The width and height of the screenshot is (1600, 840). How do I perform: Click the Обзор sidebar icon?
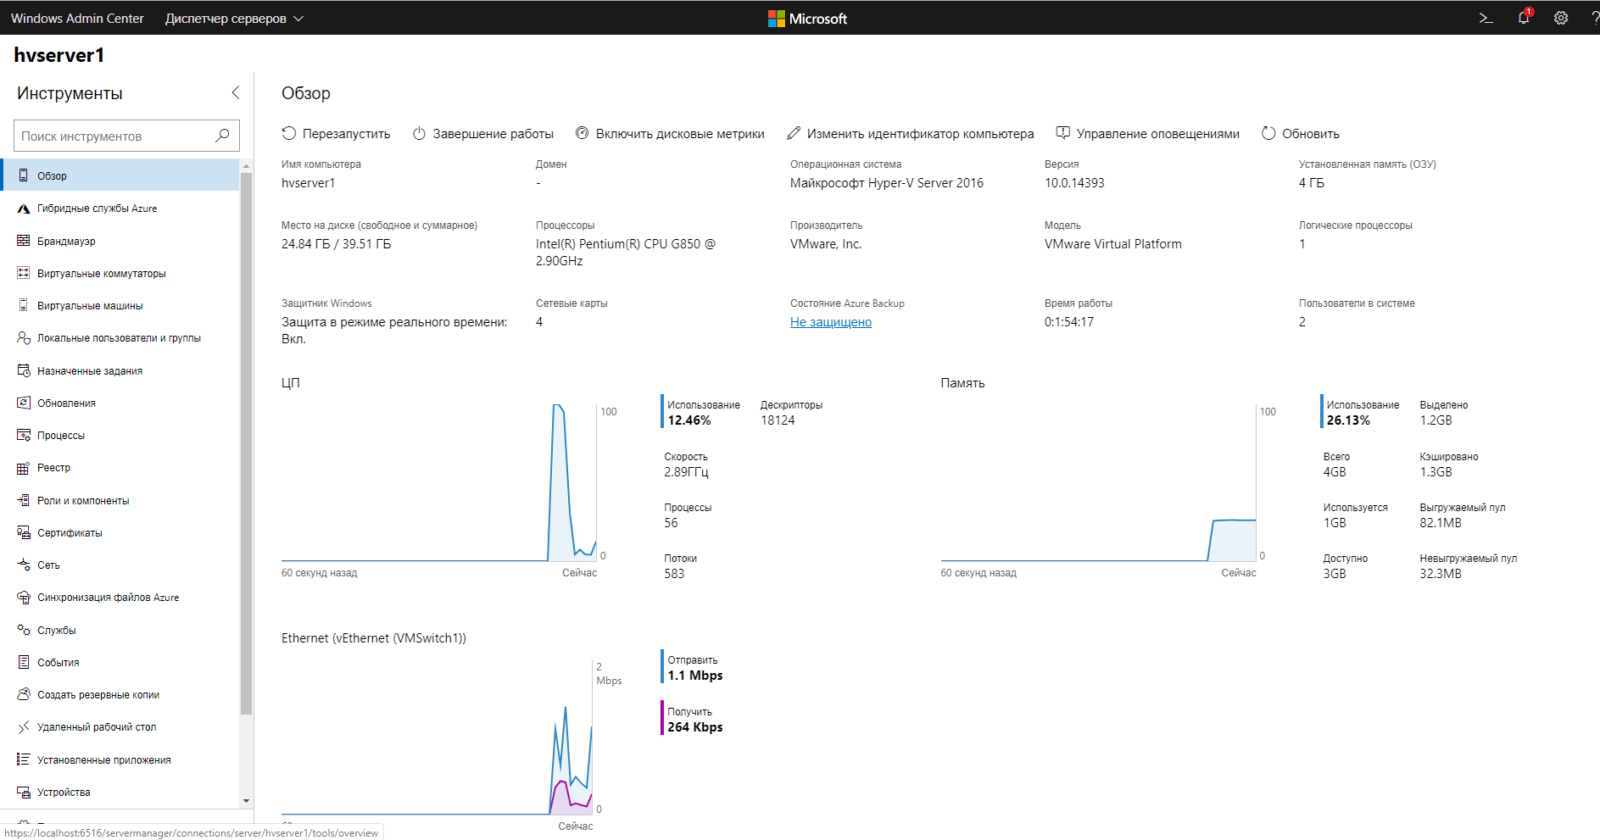pos(23,175)
